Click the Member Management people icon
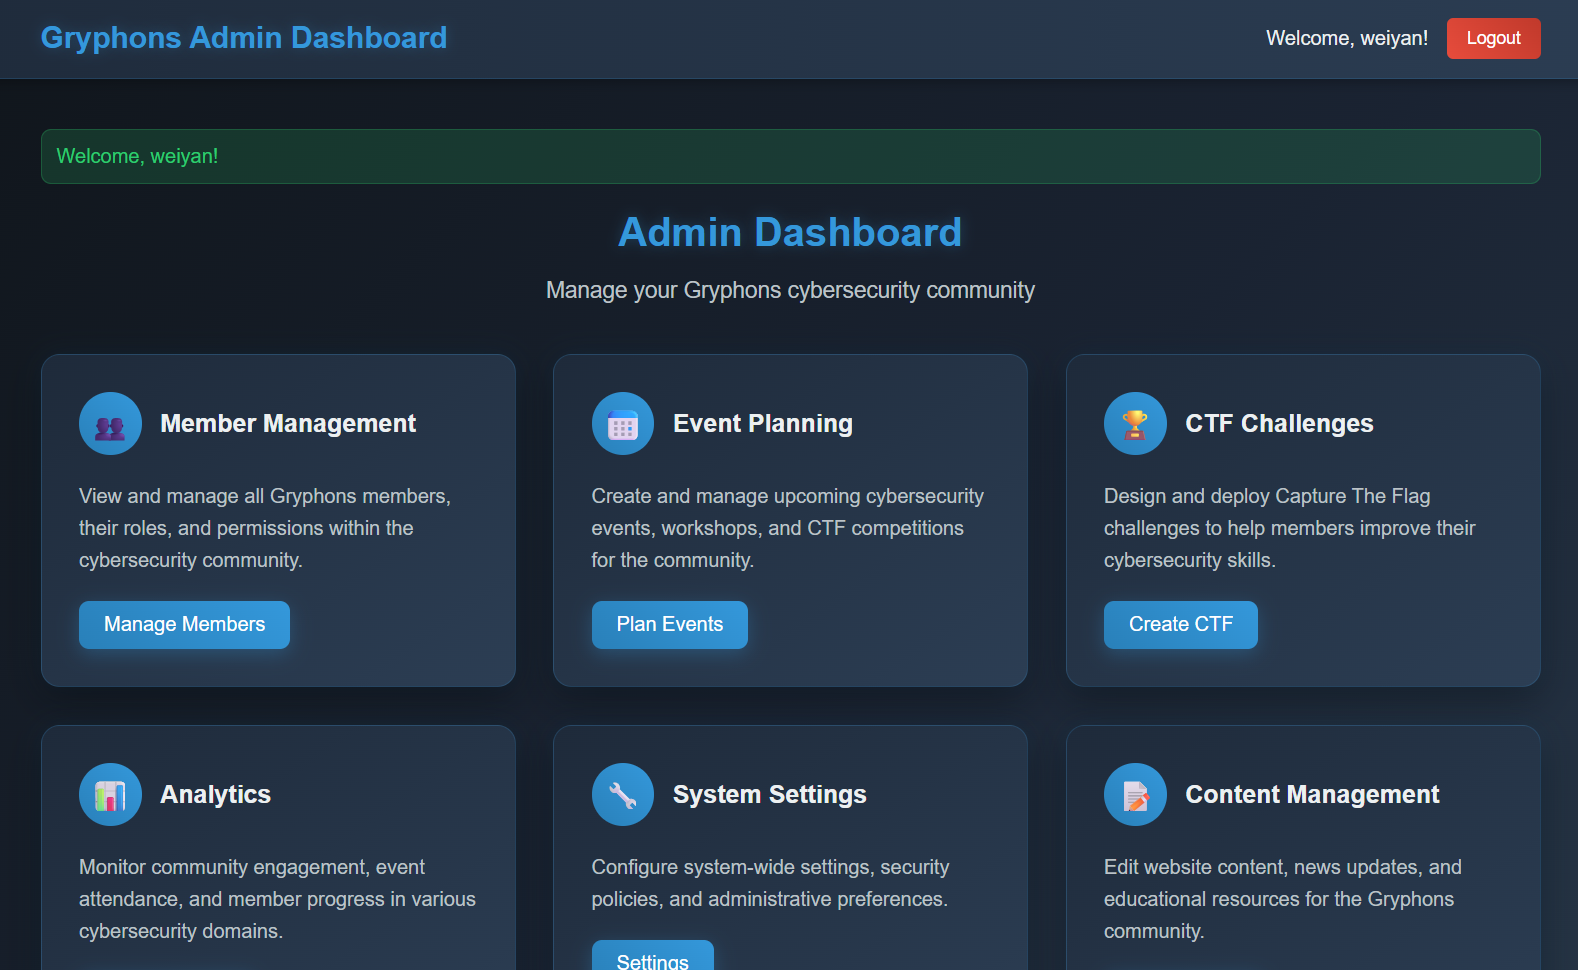This screenshot has height=970, width=1578. coord(110,424)
